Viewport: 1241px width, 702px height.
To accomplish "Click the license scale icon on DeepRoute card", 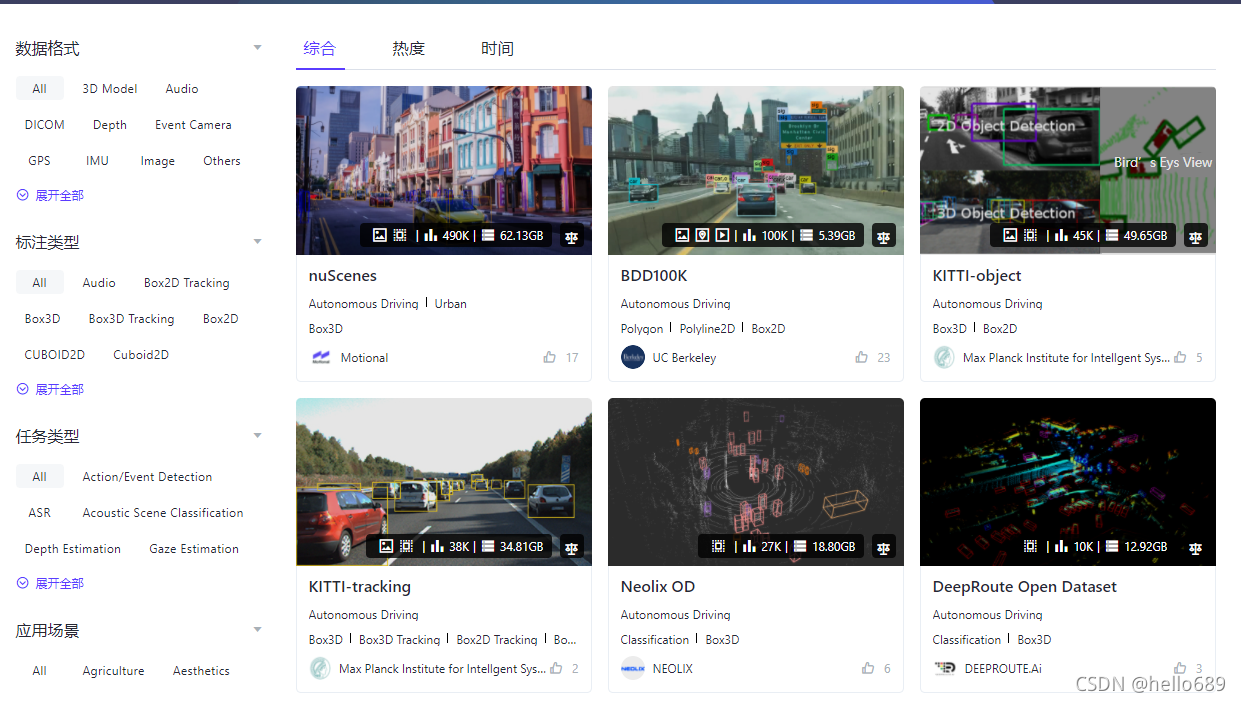I will click(1196, 548).
